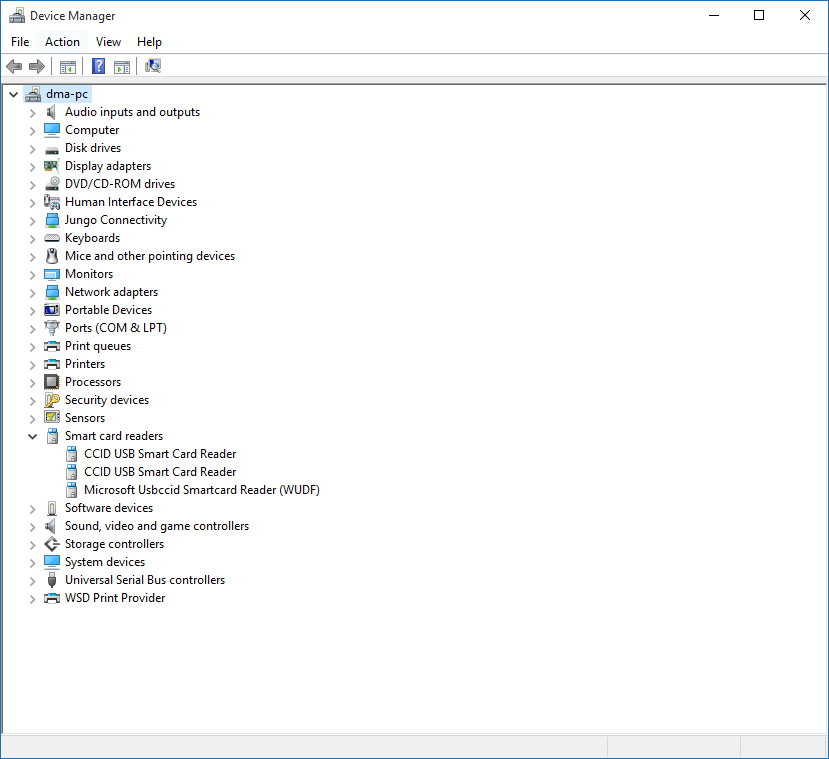Select the Monitors label
This screenshot has height=759, width=829.
click(89, 274)
